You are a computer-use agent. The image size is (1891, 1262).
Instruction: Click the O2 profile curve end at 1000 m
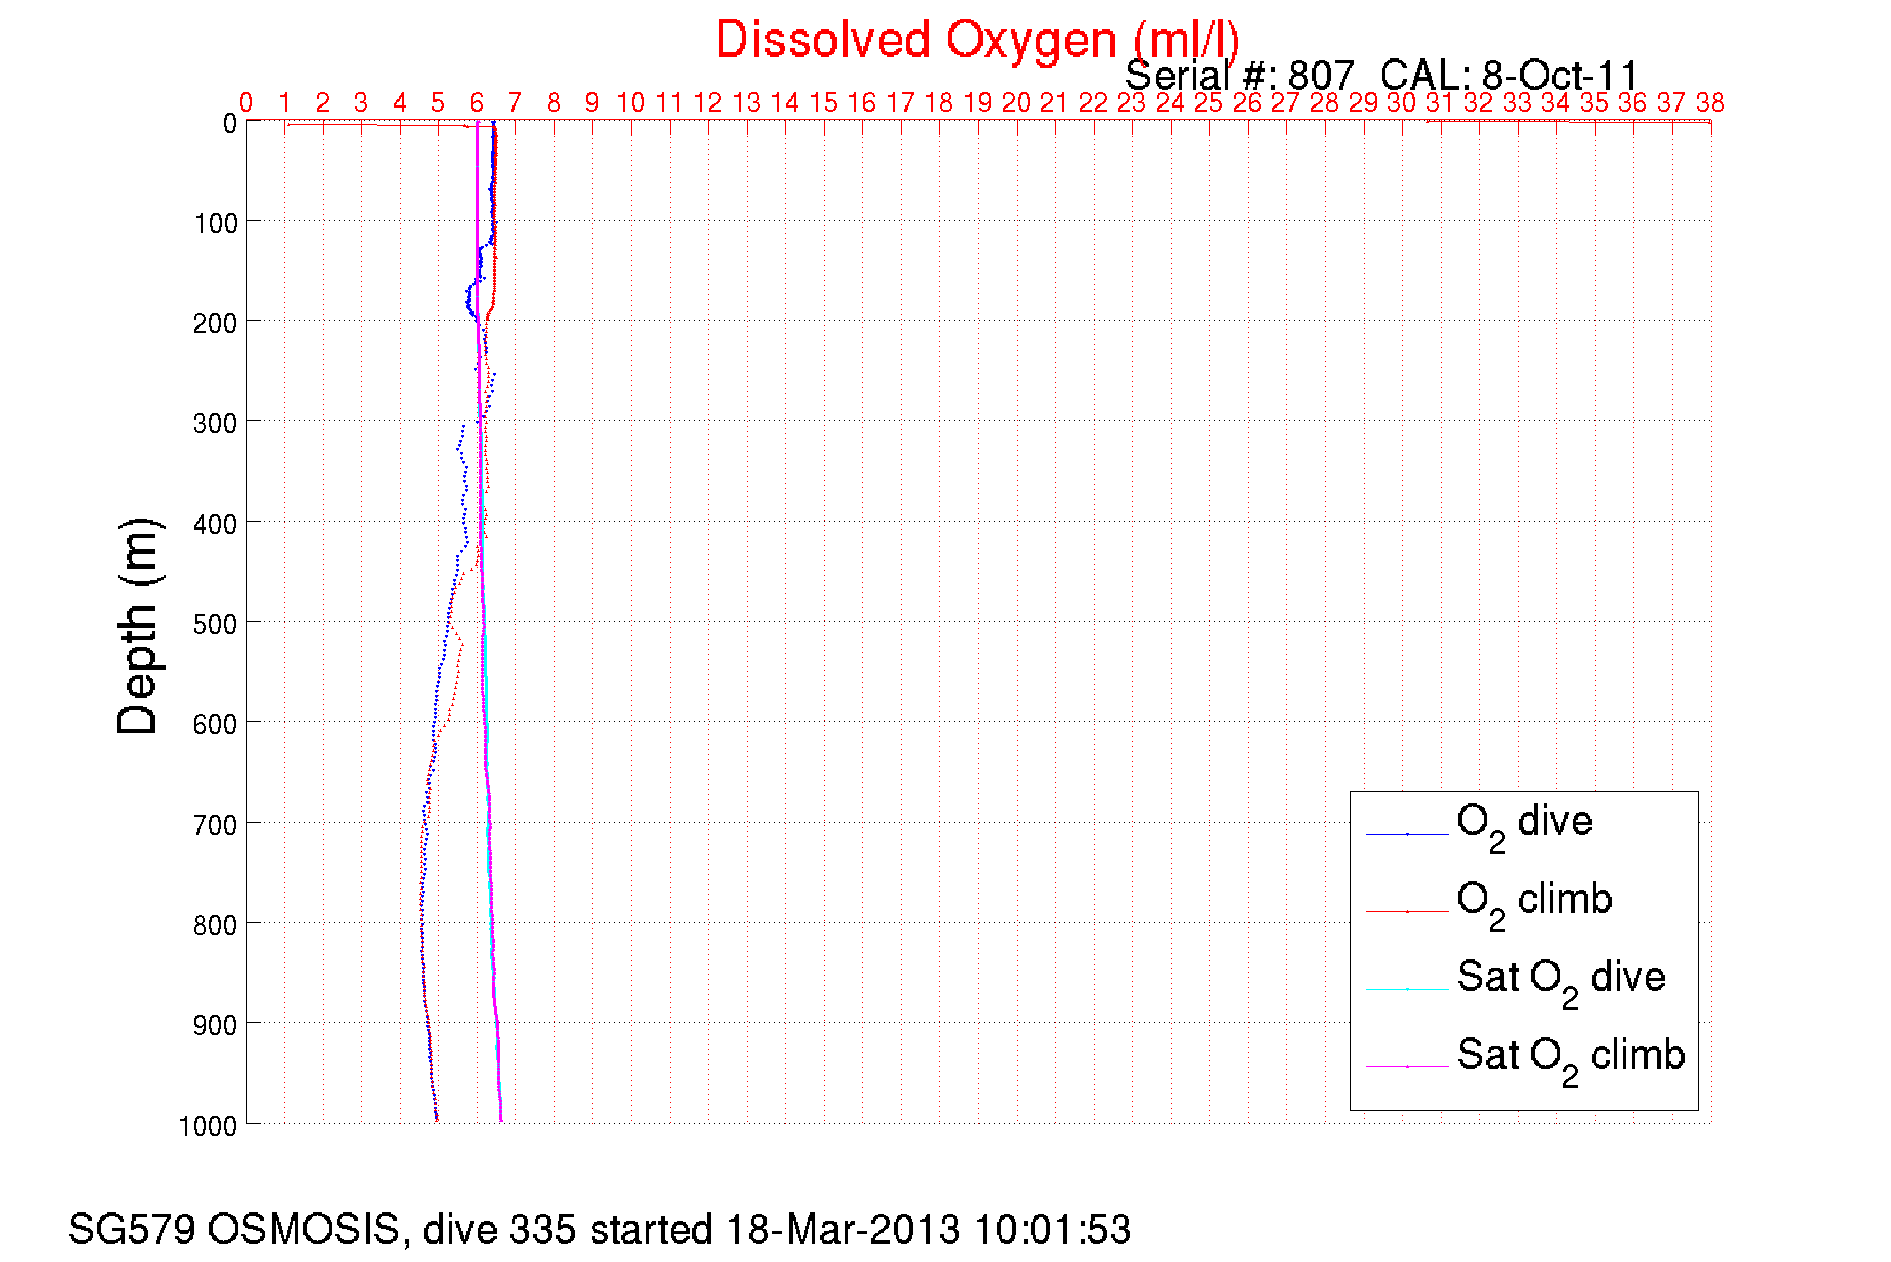coord(437,1117)
